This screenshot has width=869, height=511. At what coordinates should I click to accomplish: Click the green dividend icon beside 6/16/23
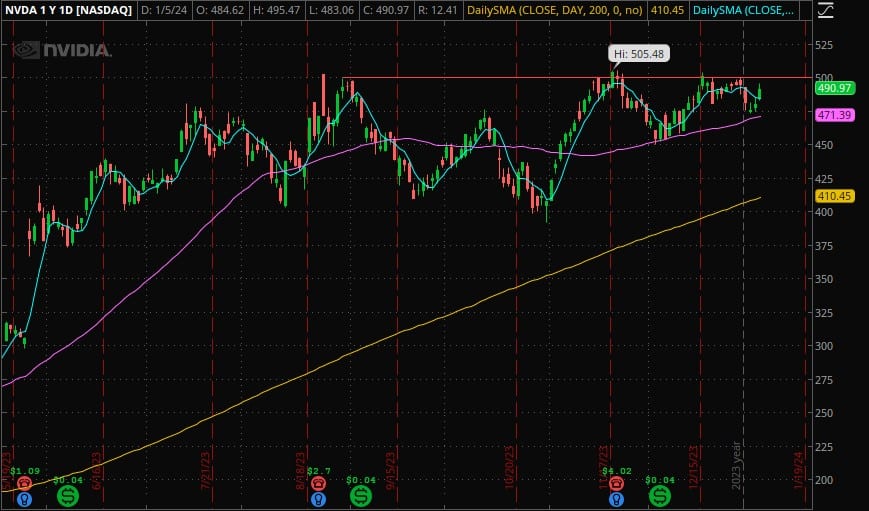pos(68,495)
